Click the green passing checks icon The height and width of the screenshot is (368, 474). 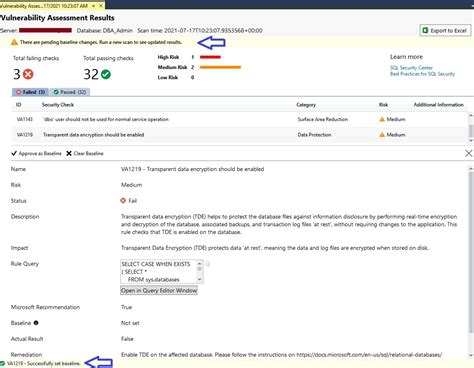[106, 74]
